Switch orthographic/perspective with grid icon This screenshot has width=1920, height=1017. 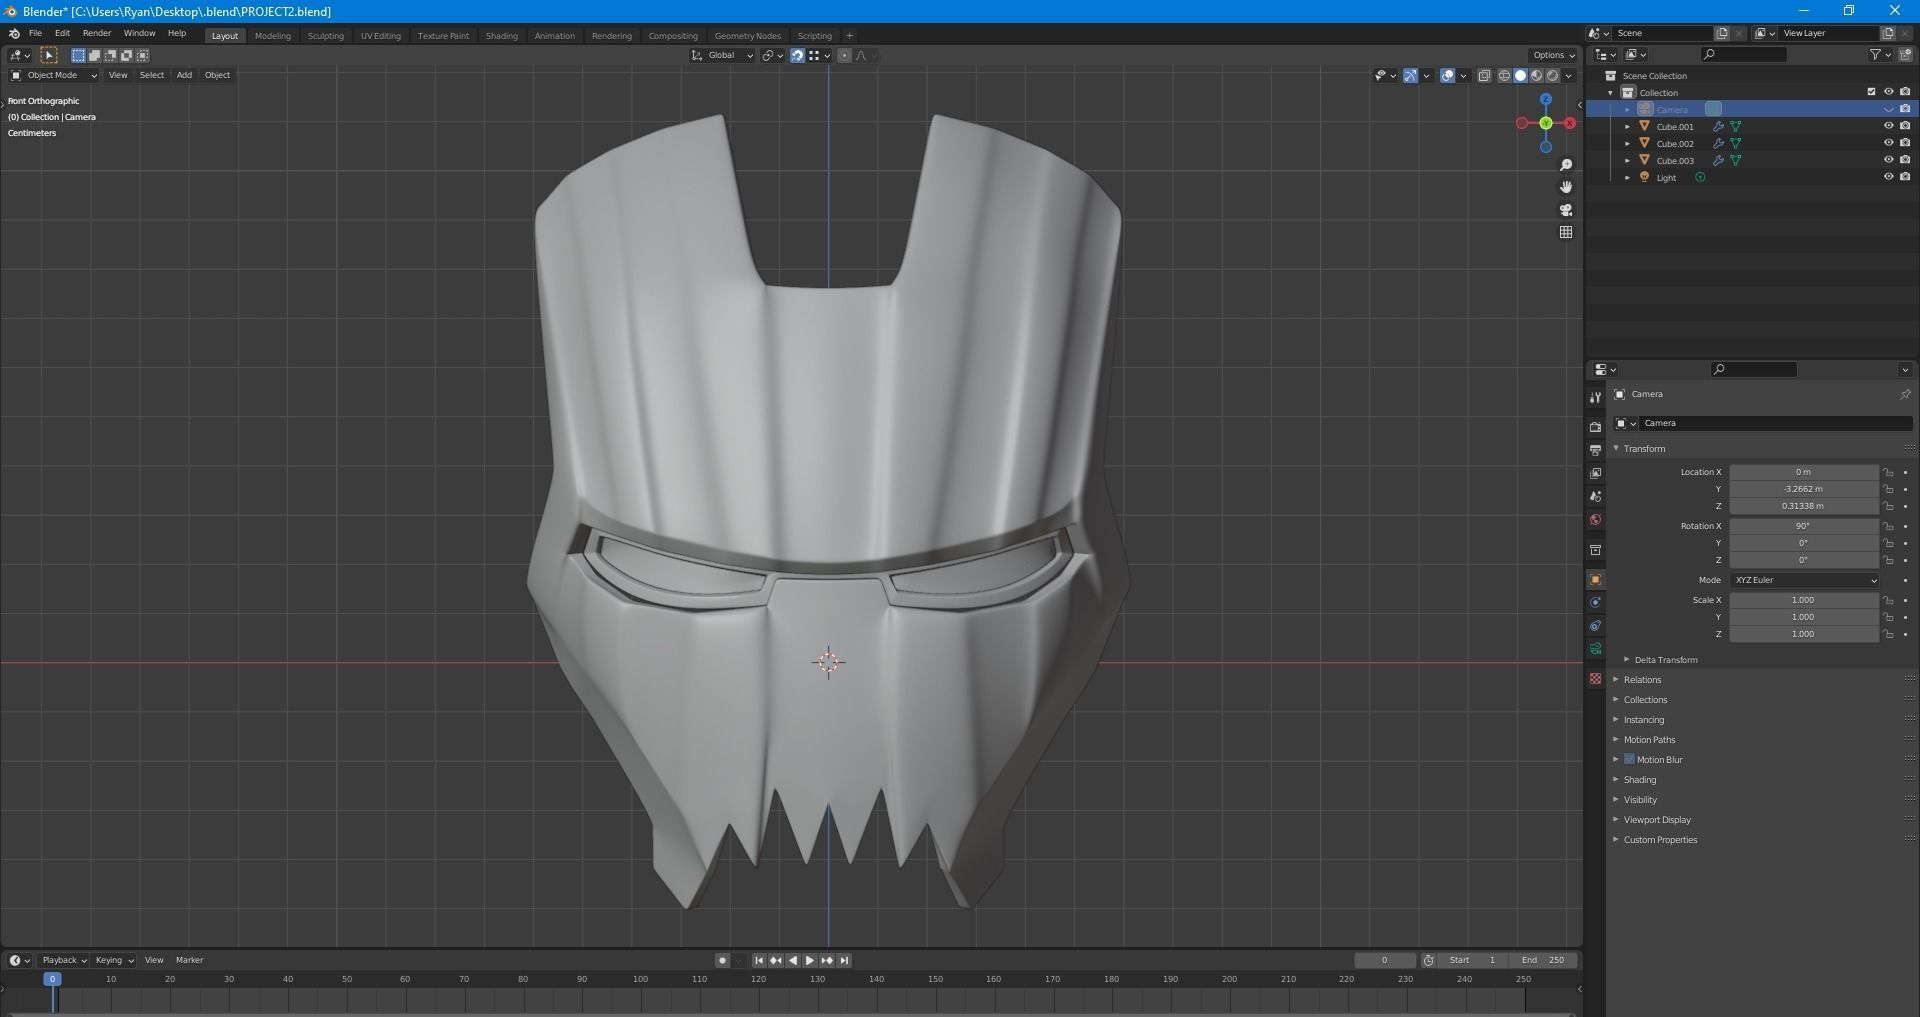1566,232
